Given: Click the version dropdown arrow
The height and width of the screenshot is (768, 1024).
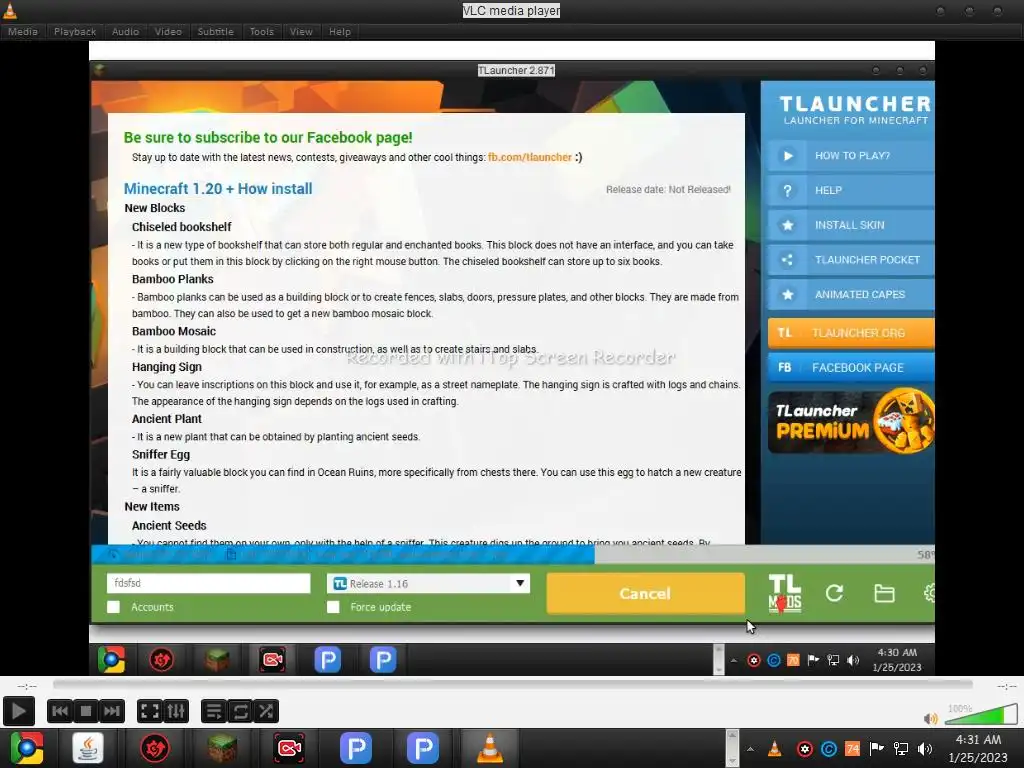Looking at the screenshot, I should click(x=520, y=583).
